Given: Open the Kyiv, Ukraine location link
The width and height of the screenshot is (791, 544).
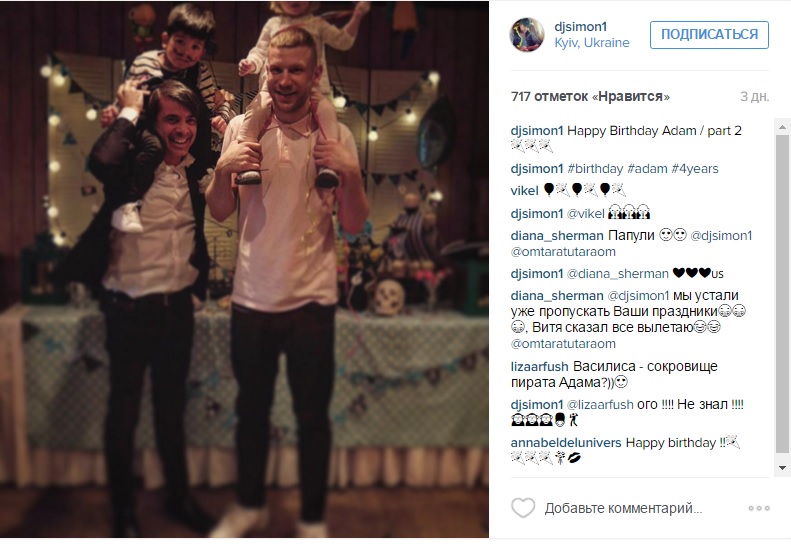Looking at the screenshot, I should 592,43.
